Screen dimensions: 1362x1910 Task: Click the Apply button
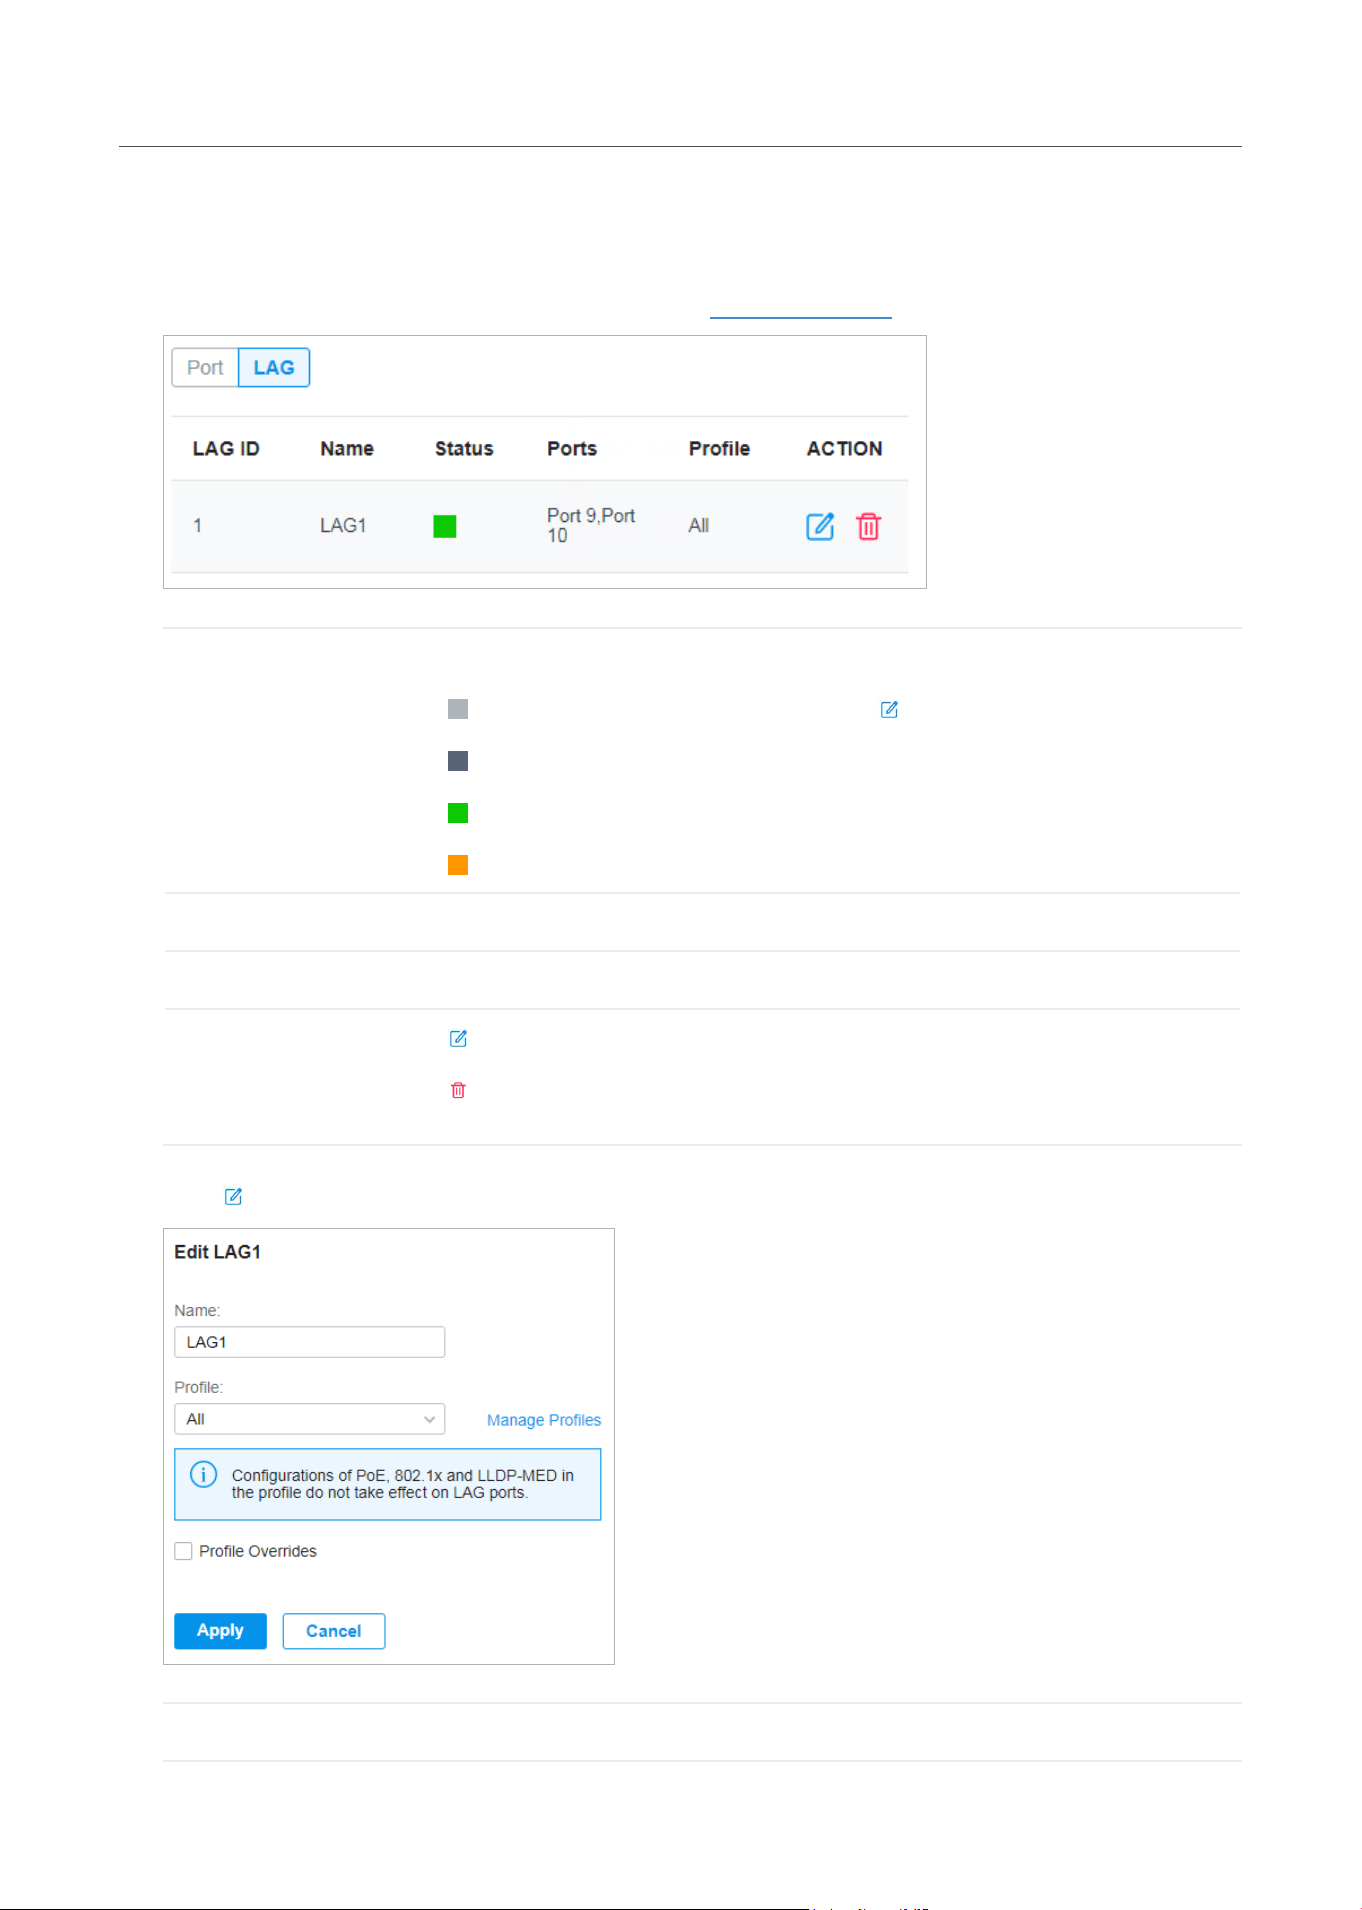(x=220, y=1631)
